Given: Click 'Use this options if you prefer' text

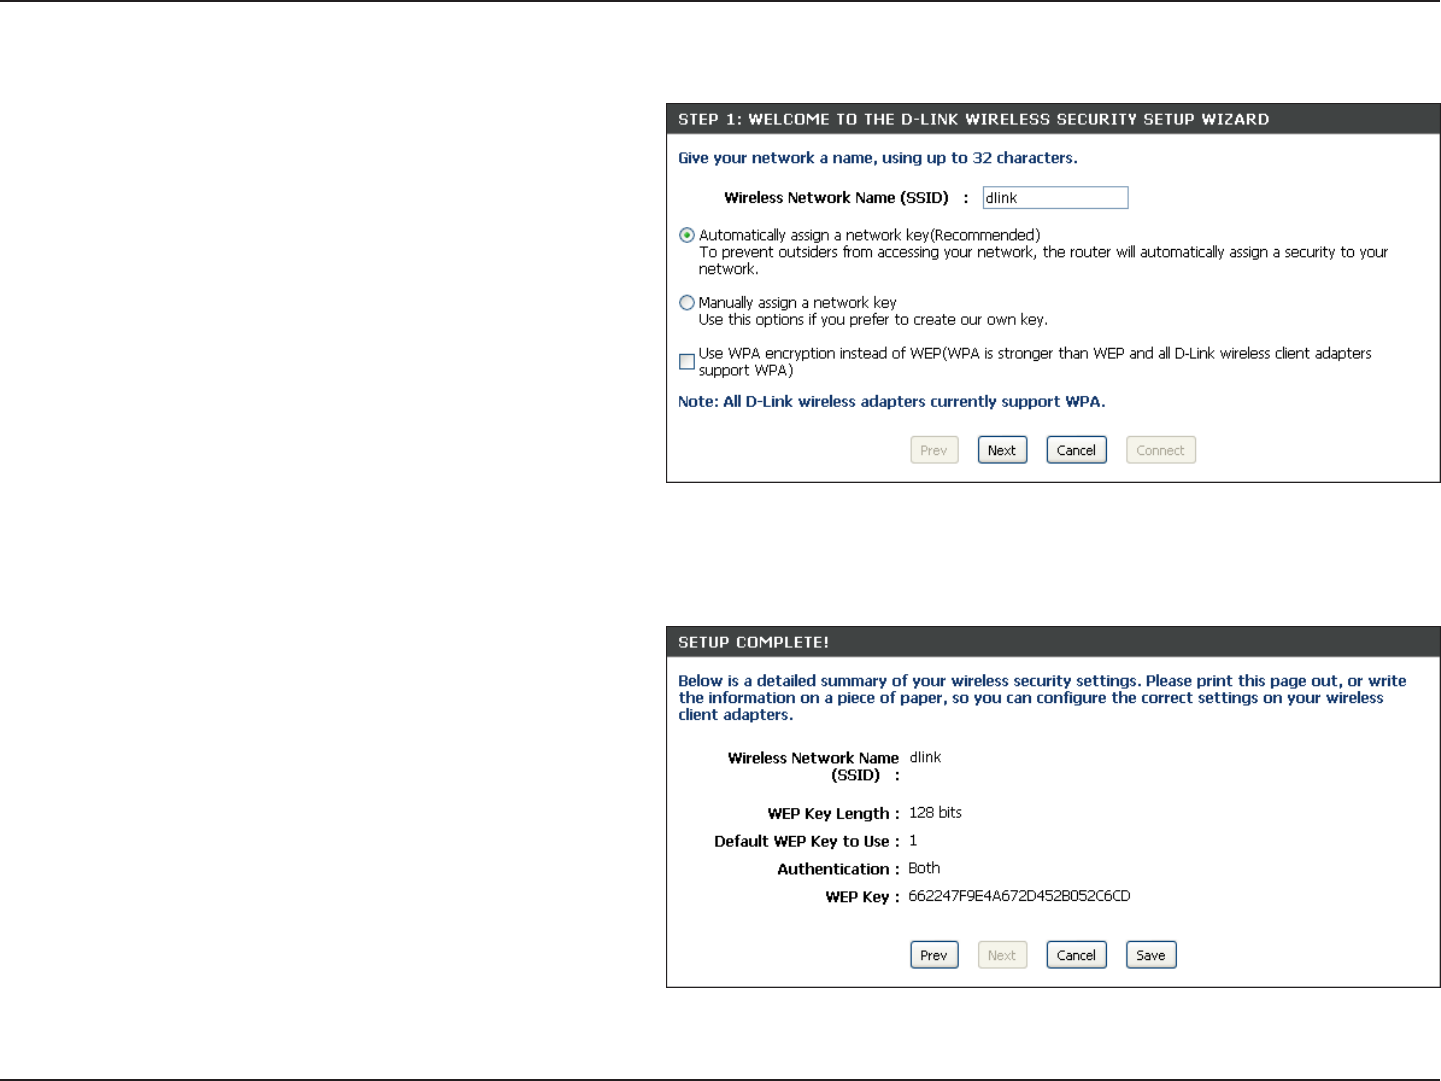Looking at the screenshot, I should pyautogui.click(x=873, y=320).
